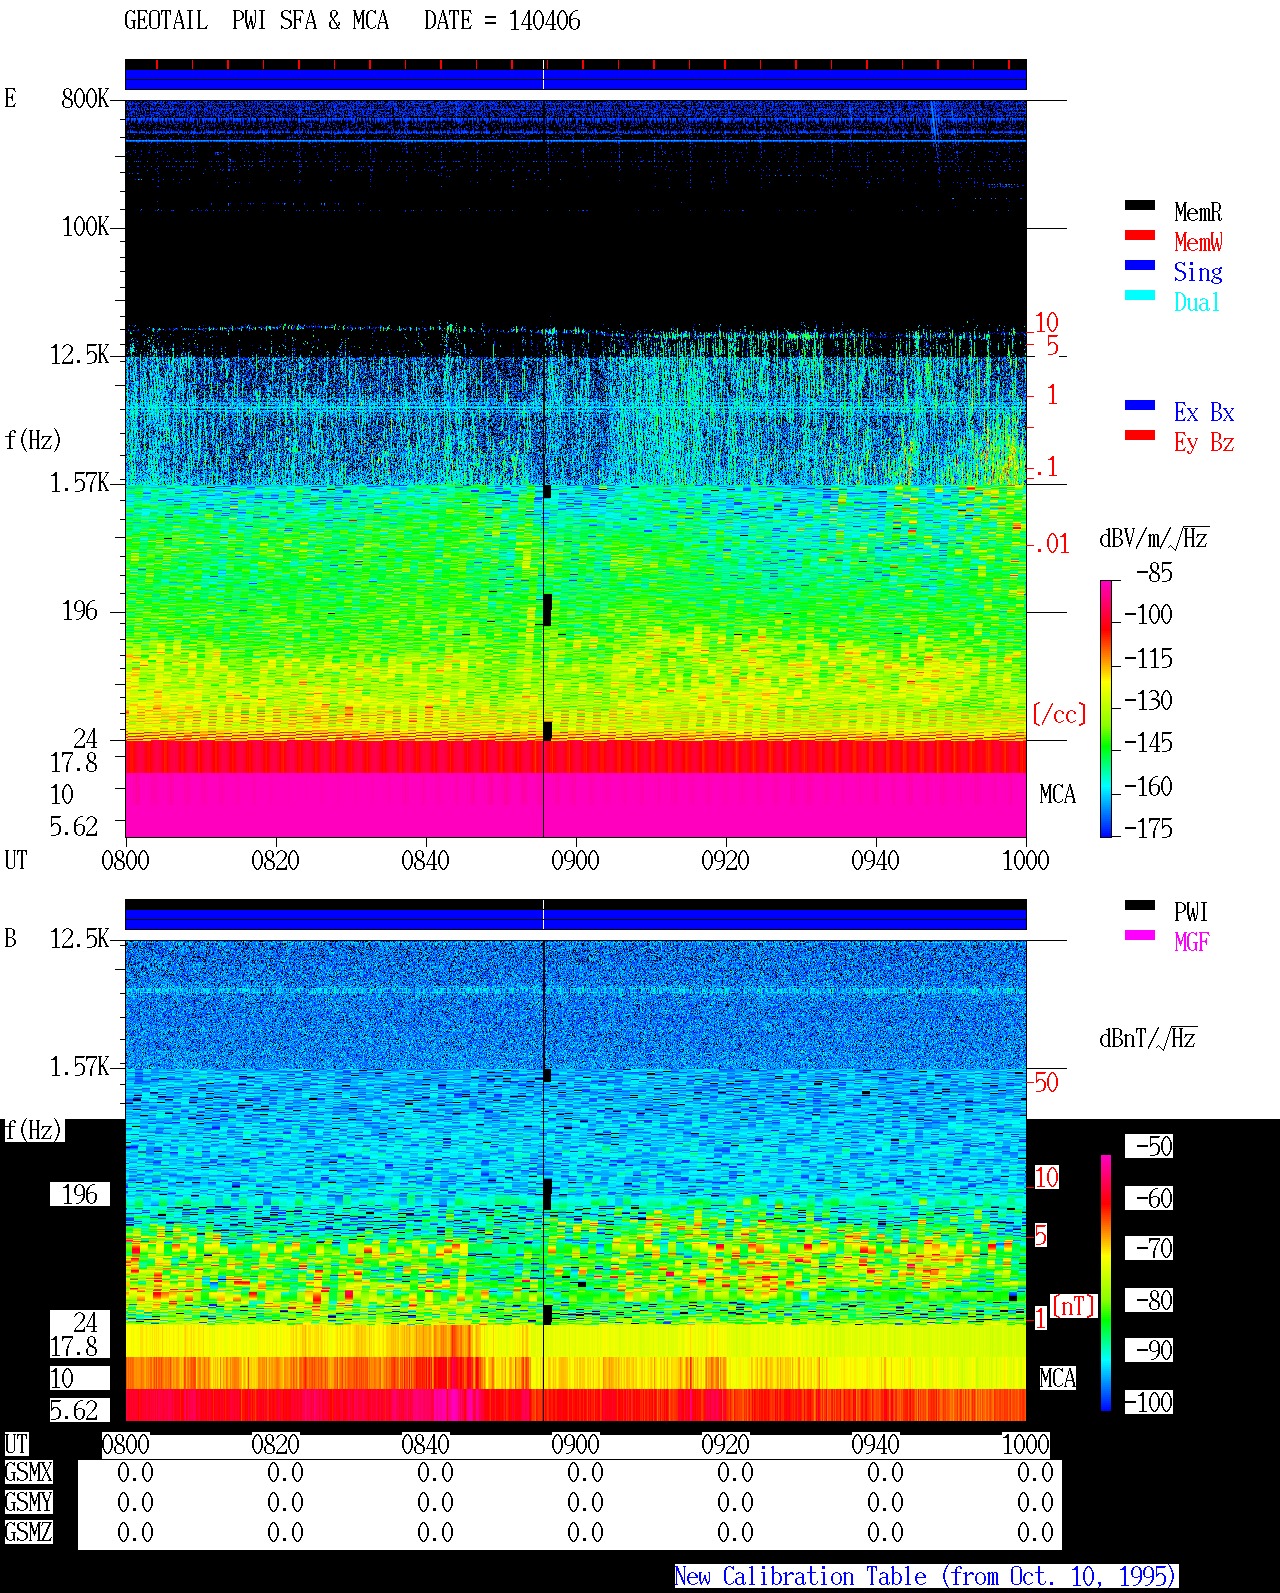
Task: Select the MGF legend label
Action: 1192,942
